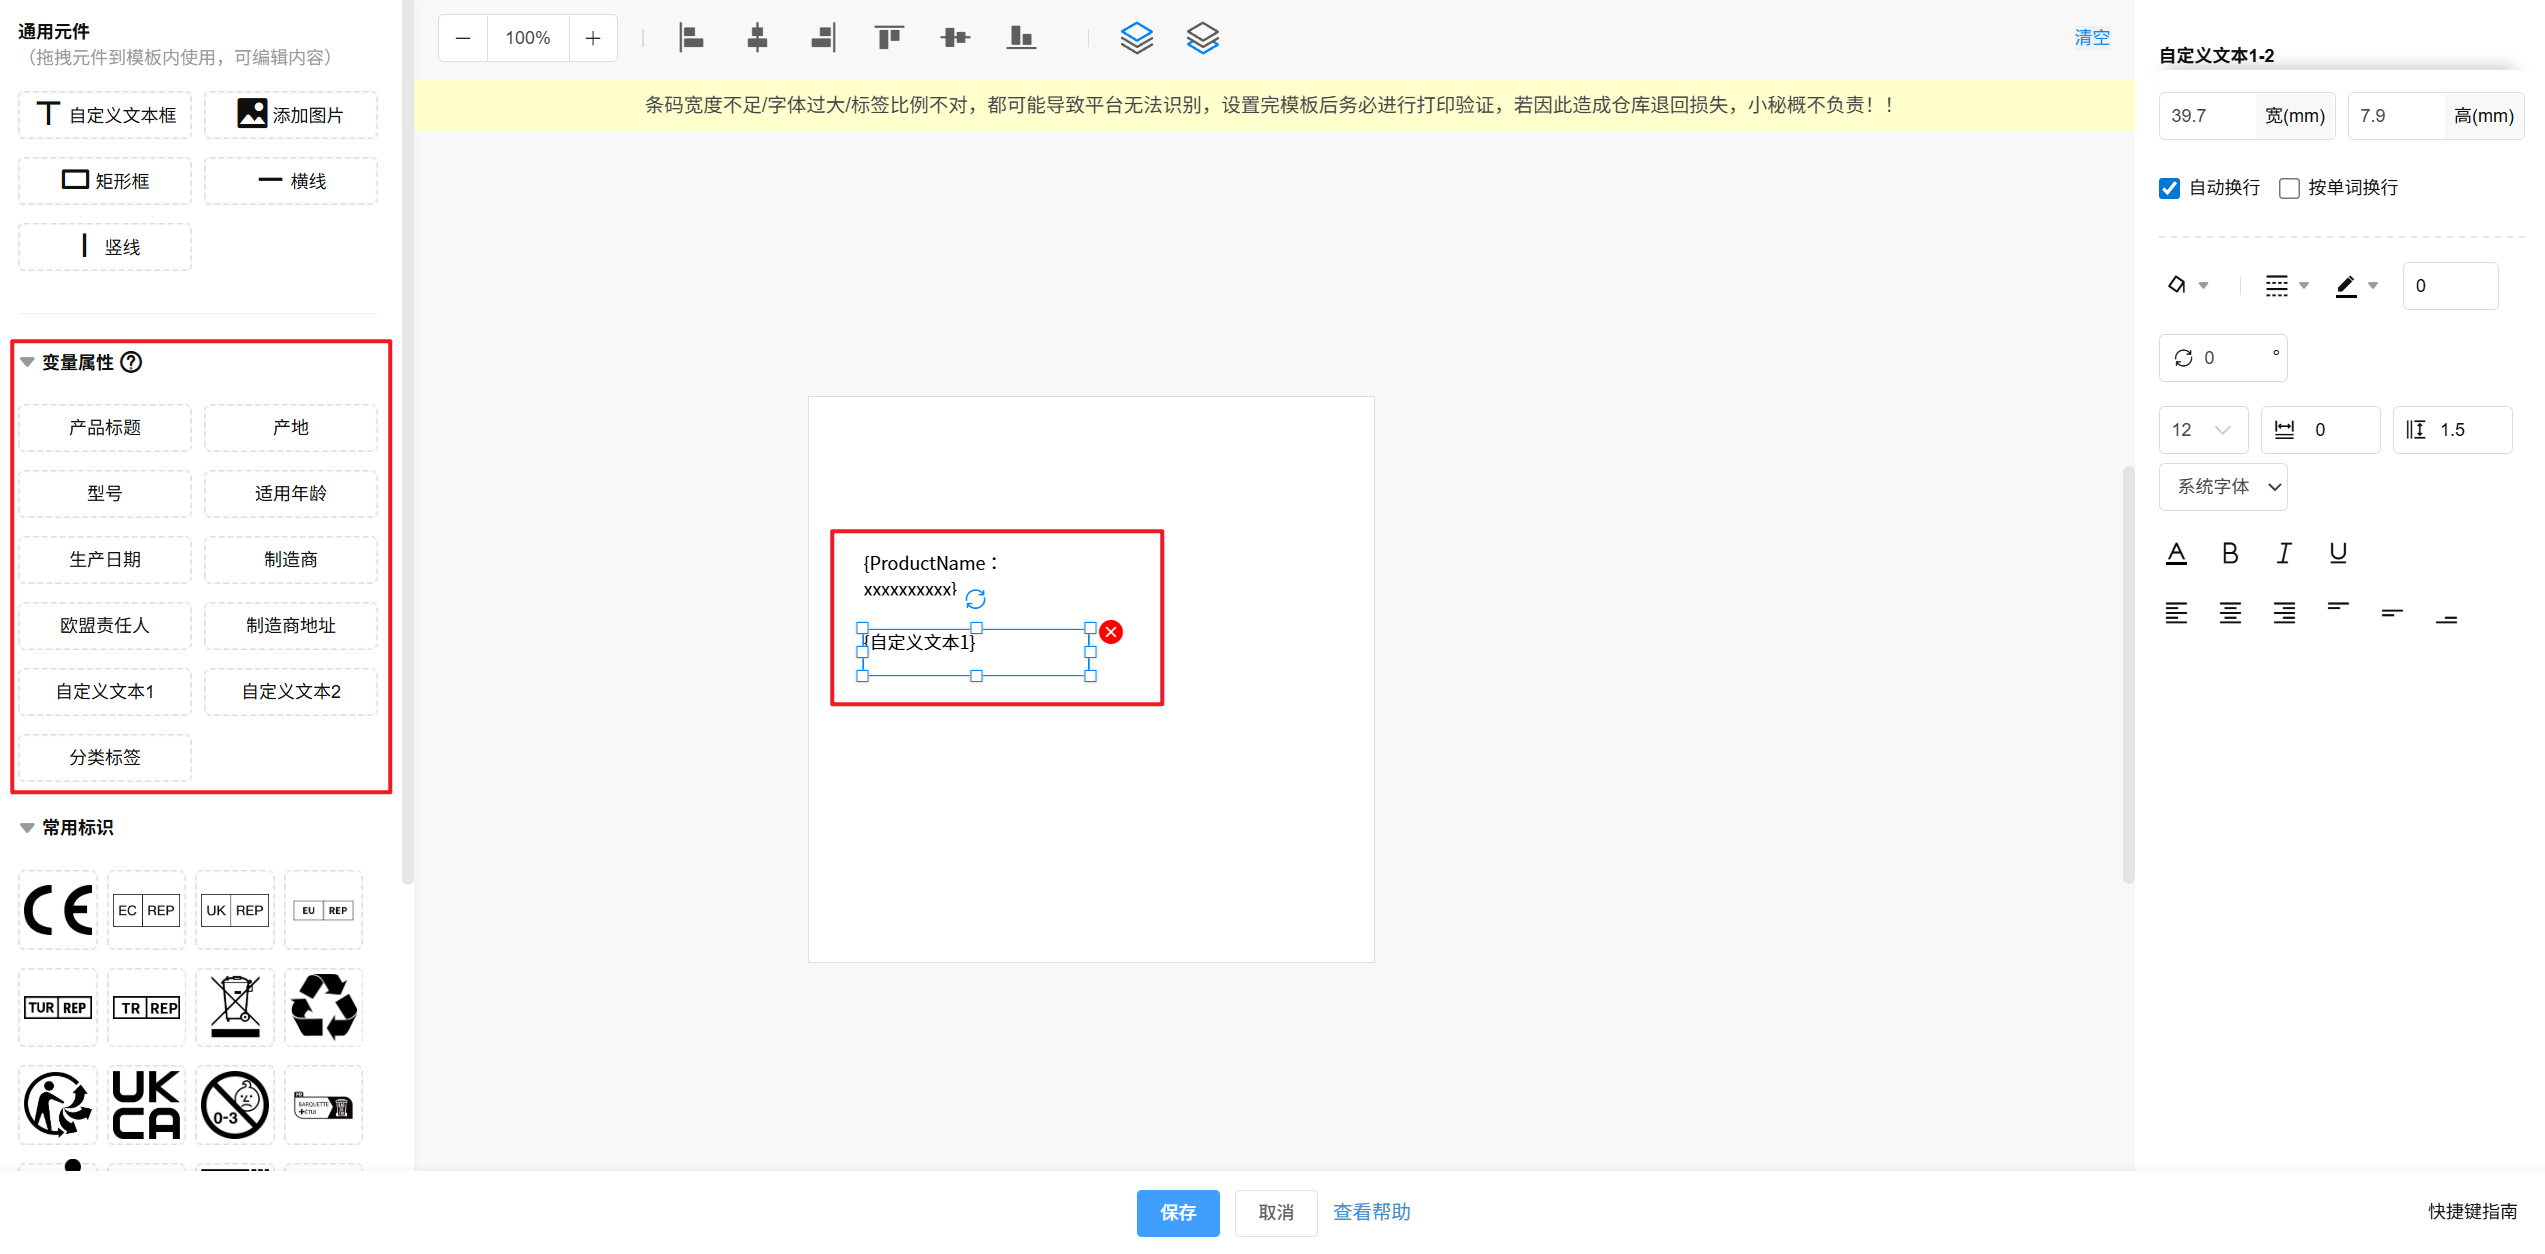The width and height of the screenshot is (2545, 1254).
Task: Select the 欧盟责任人 variable item
Action: [105, 626]
